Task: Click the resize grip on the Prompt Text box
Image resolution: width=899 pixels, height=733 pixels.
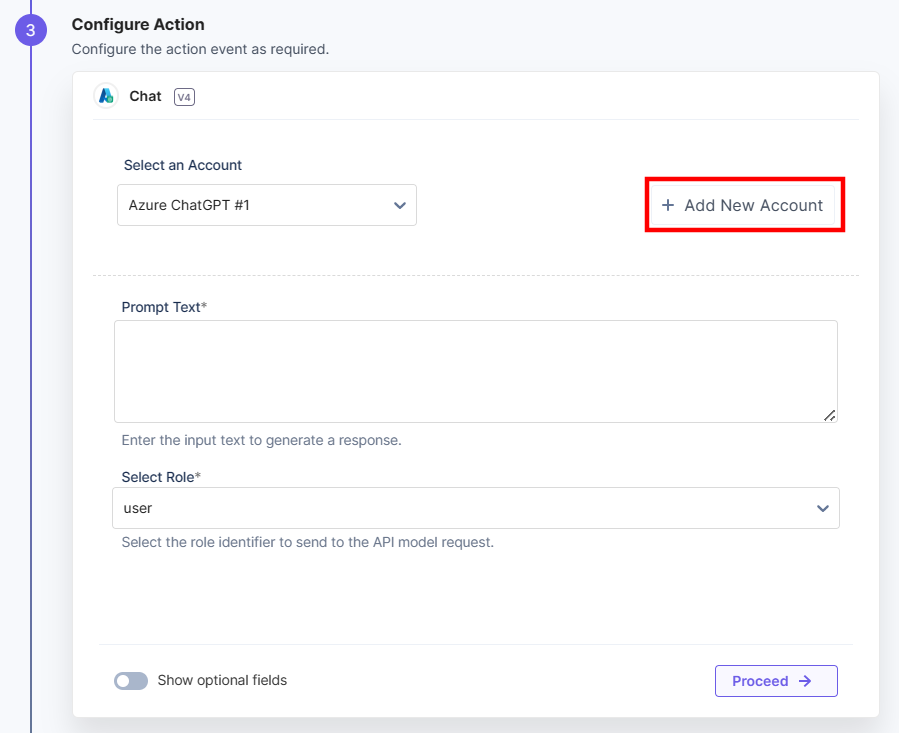Action: pos(830,416)
